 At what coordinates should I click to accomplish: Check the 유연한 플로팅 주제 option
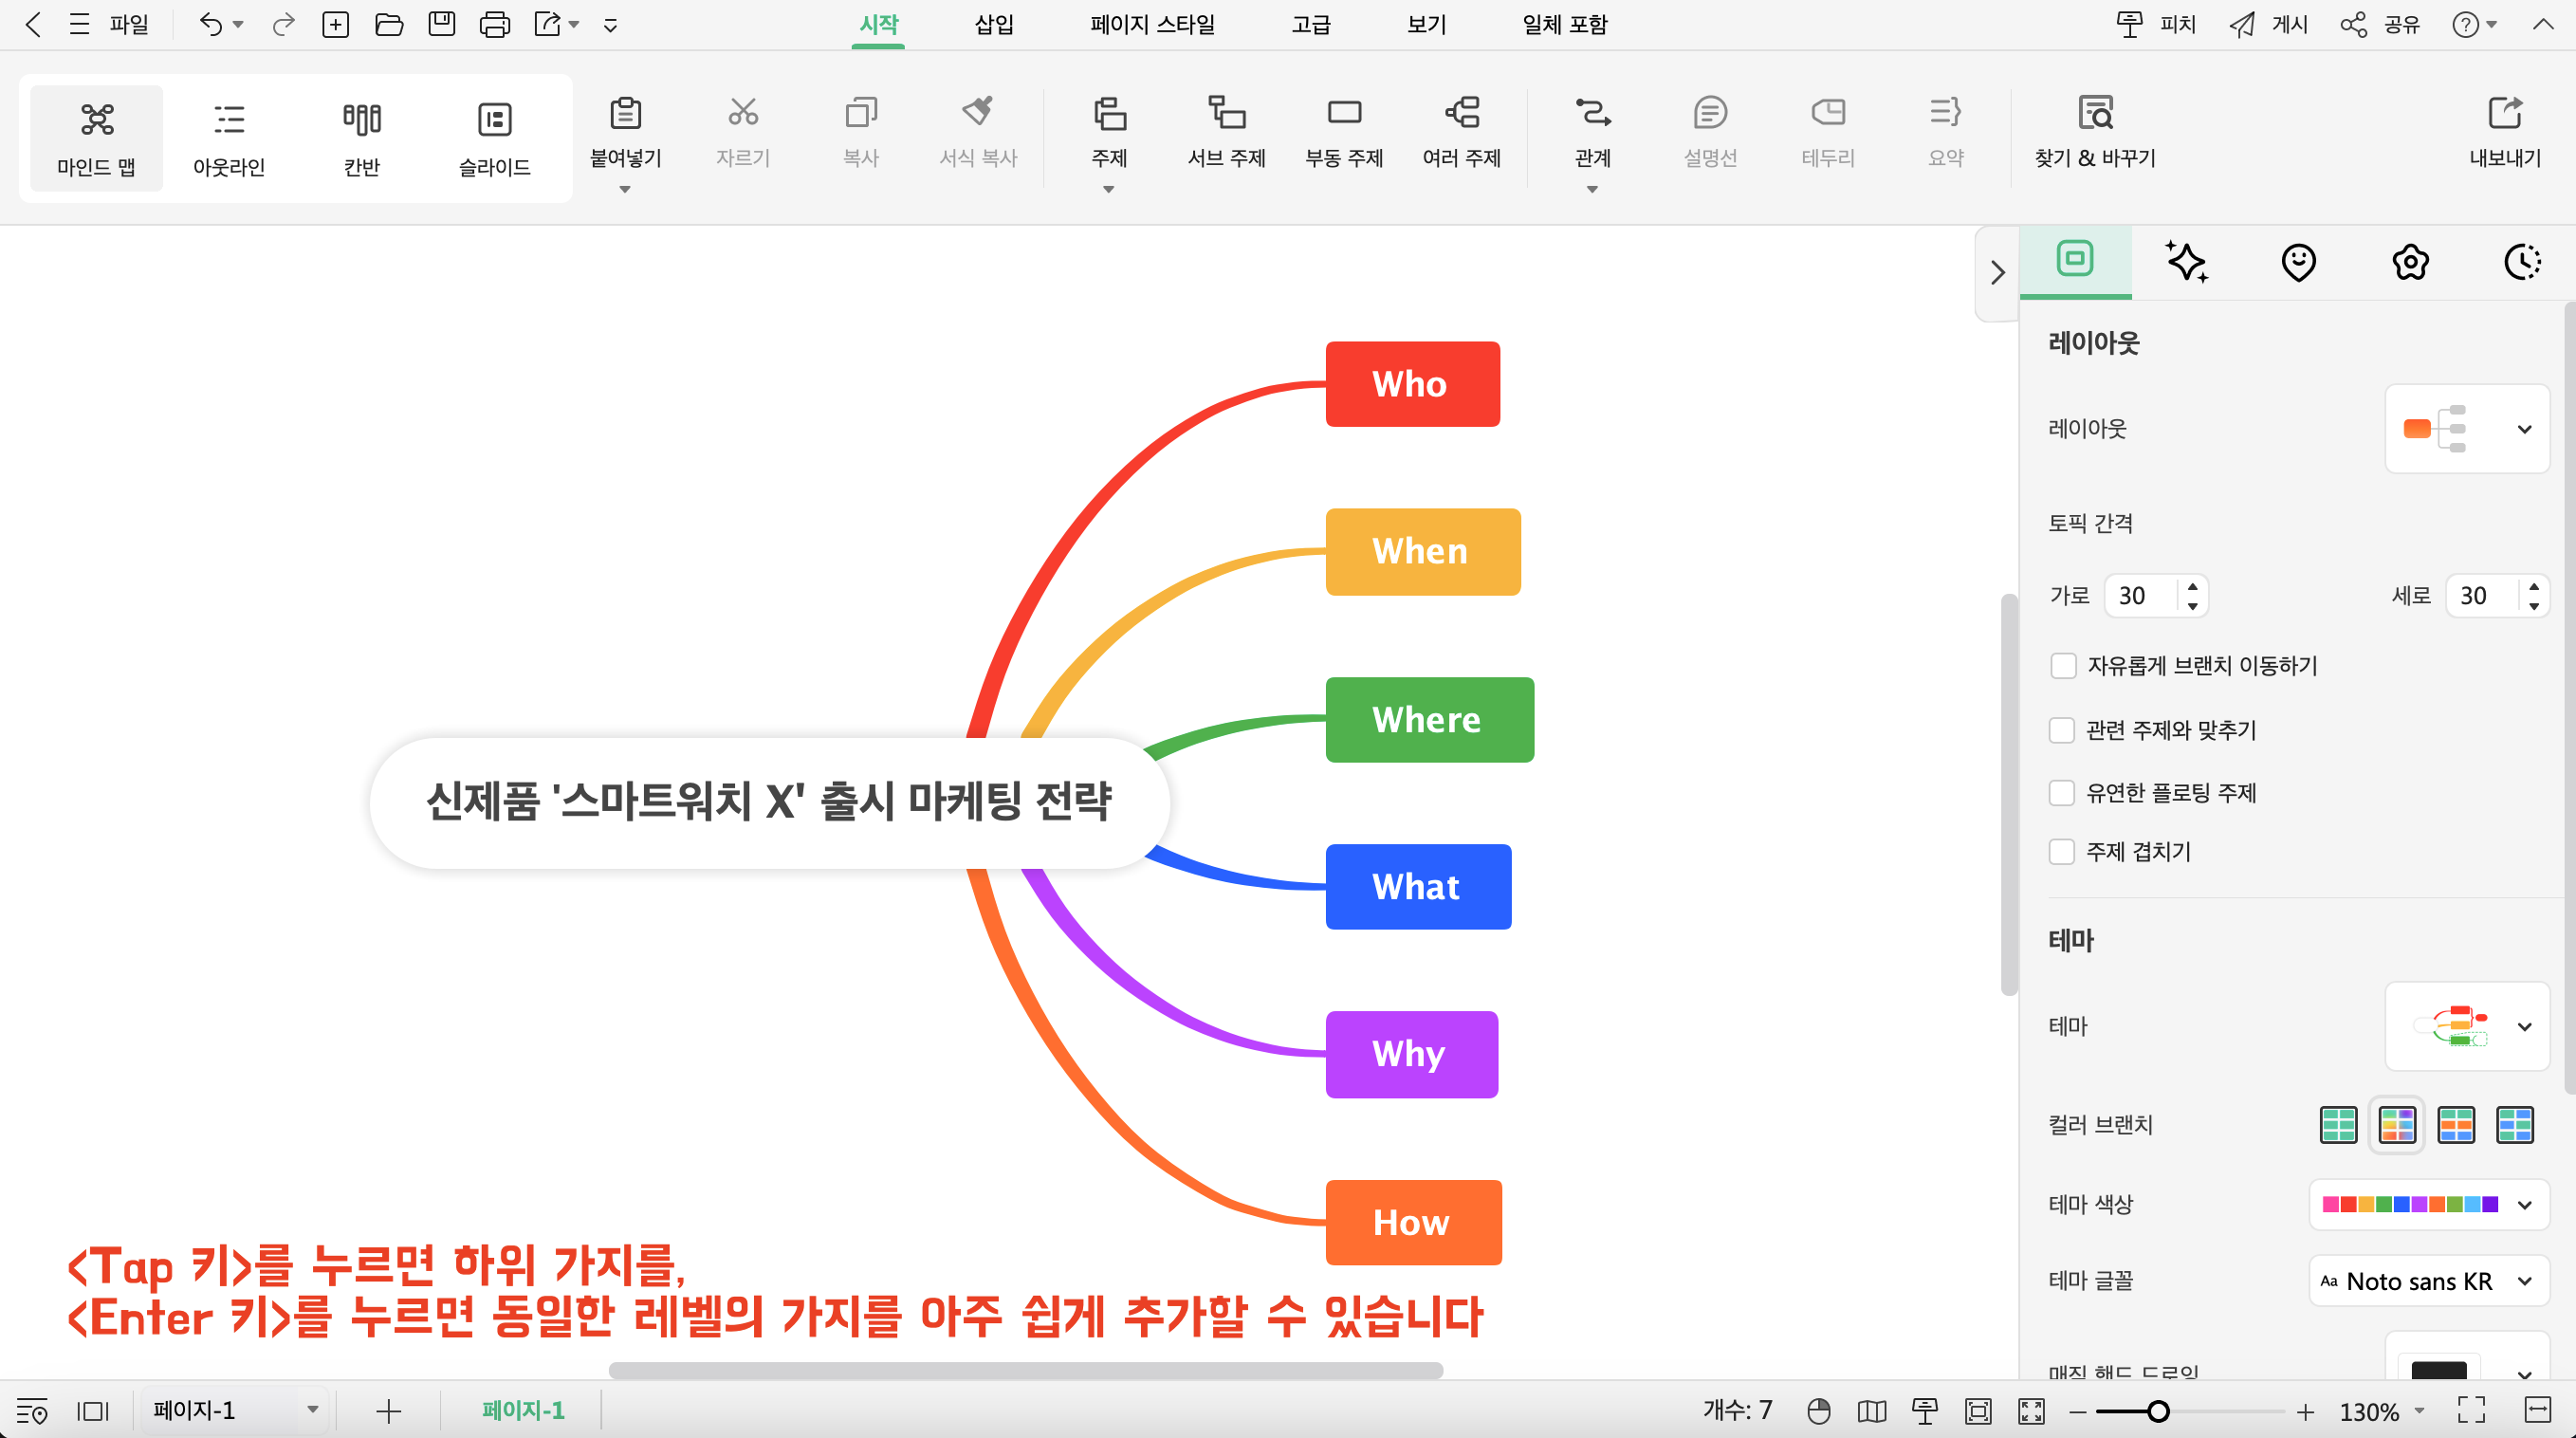click(2062, 793)
